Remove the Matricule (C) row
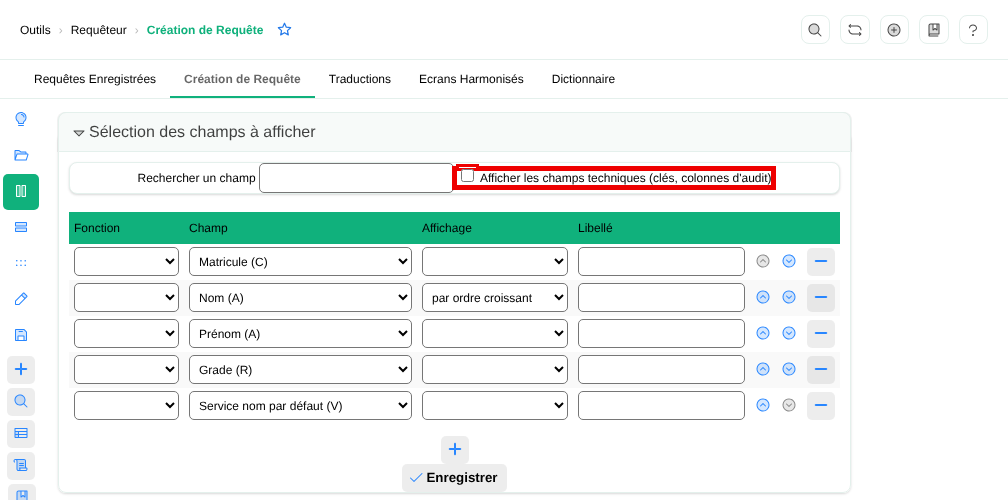1008x500 pixels. point(821,262)
